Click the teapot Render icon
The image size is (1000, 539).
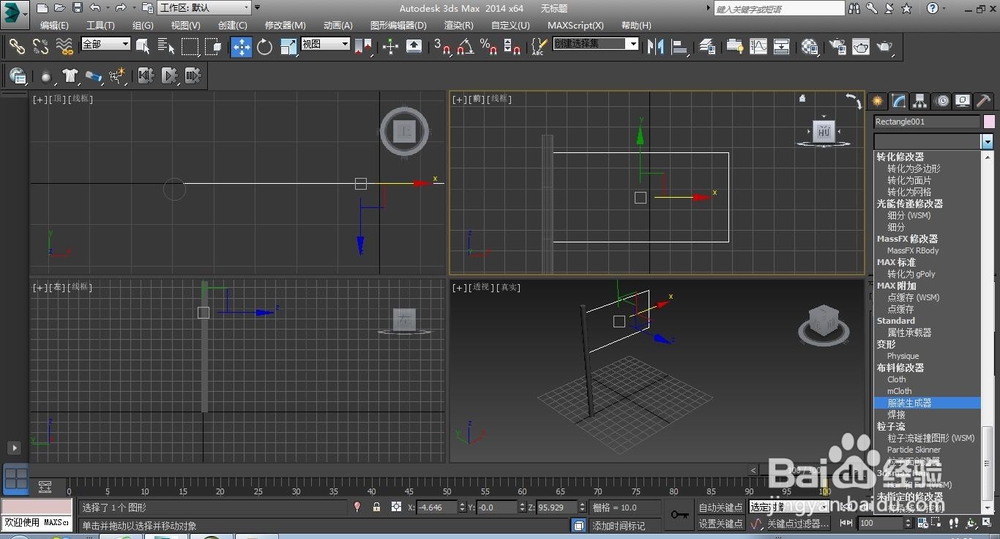coord(884,46)
